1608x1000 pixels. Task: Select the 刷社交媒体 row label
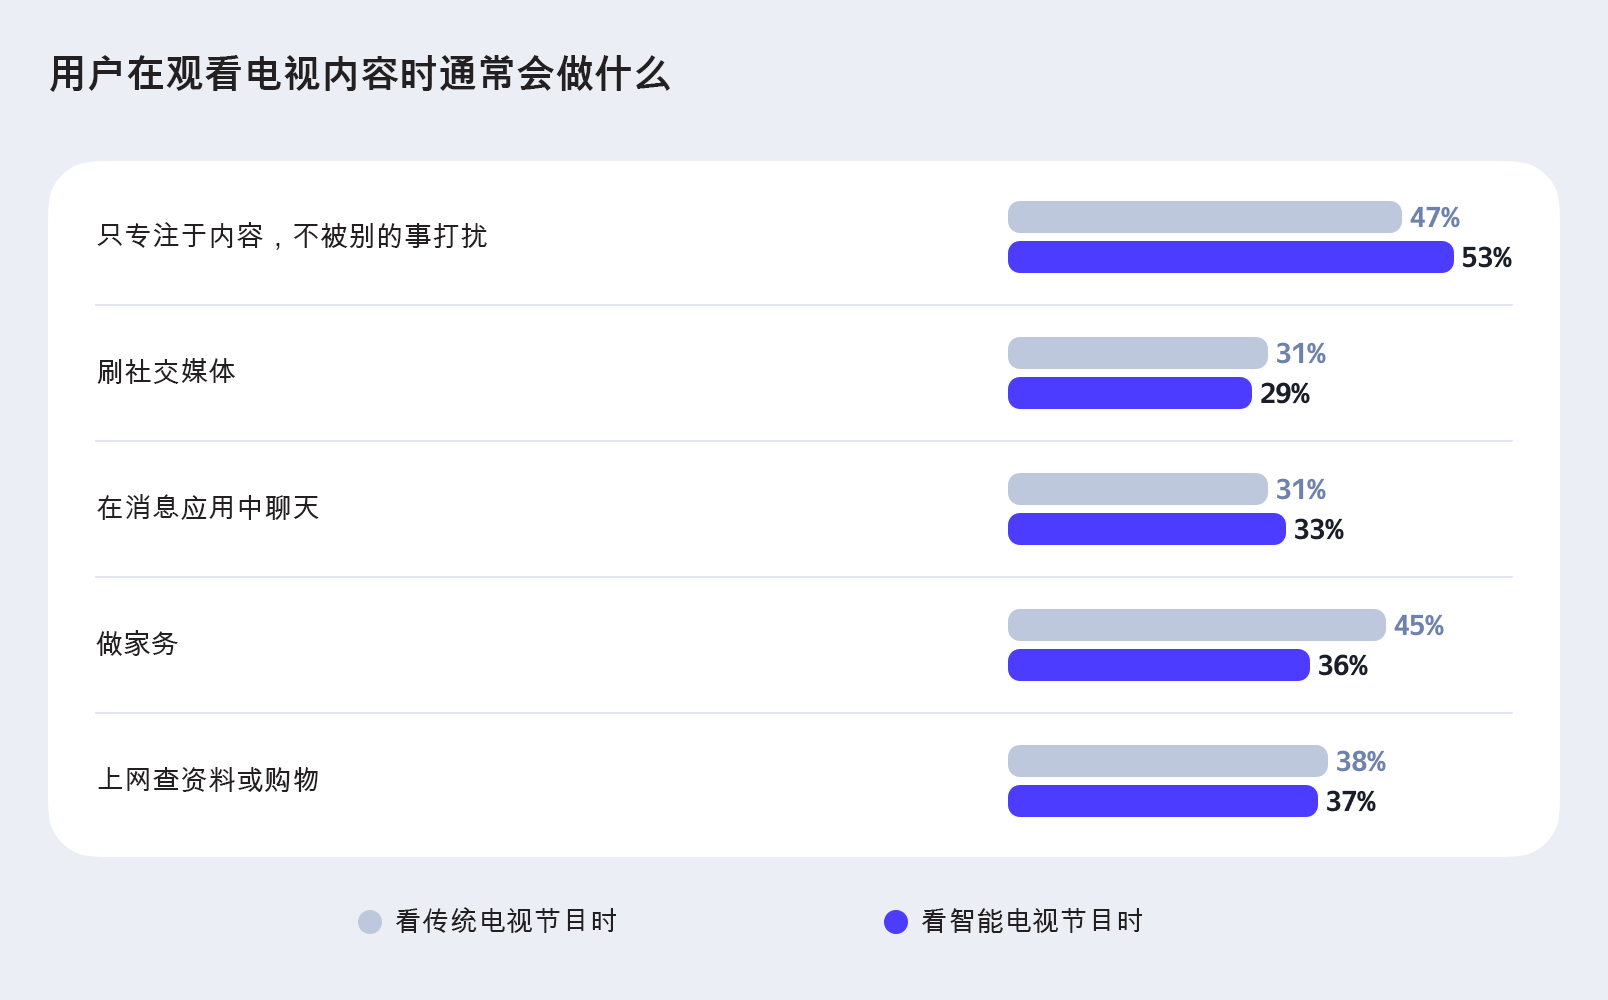pos(166,372)
